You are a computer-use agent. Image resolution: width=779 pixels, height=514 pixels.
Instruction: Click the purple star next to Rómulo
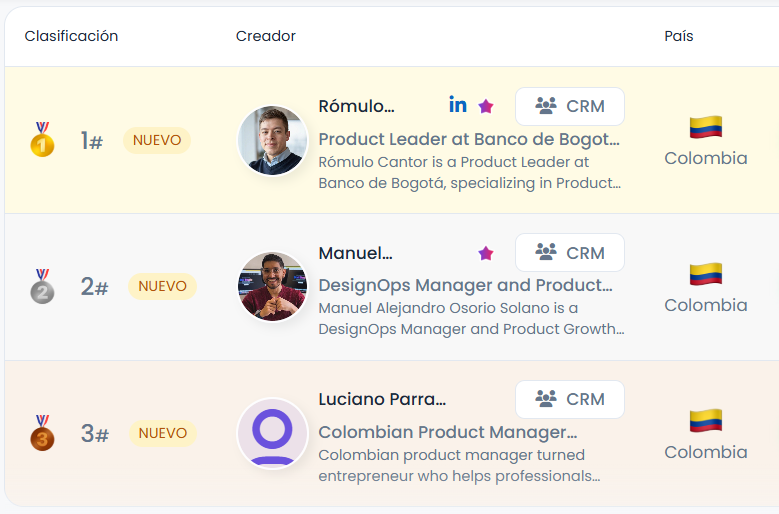(486, 106)
